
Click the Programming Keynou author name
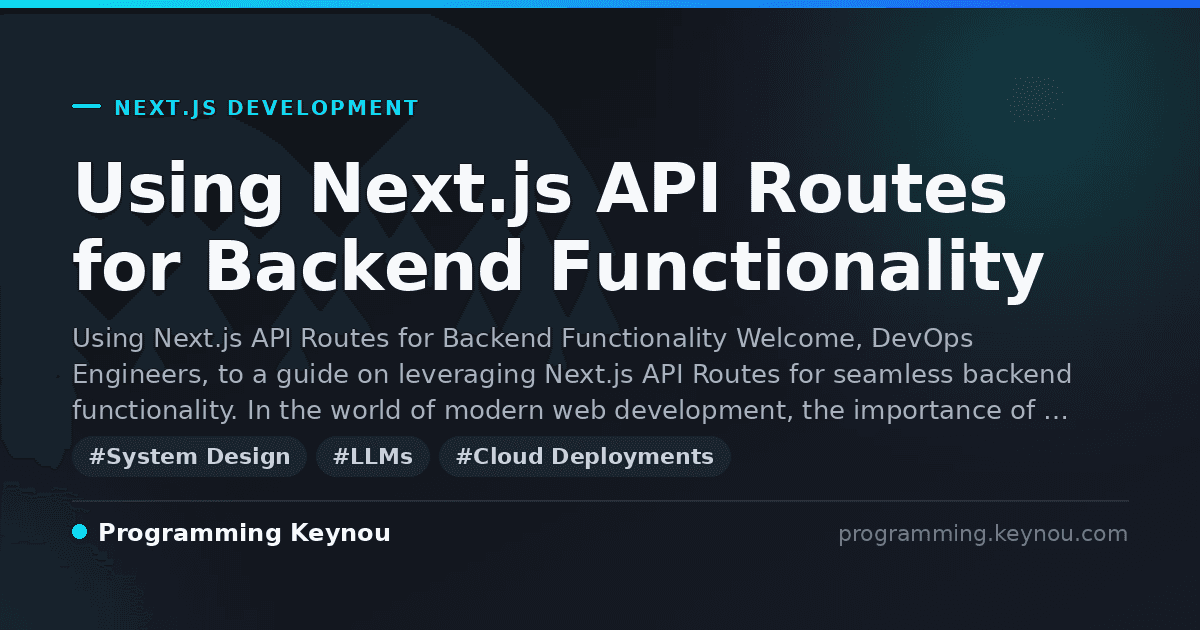(x=244, y=533)
